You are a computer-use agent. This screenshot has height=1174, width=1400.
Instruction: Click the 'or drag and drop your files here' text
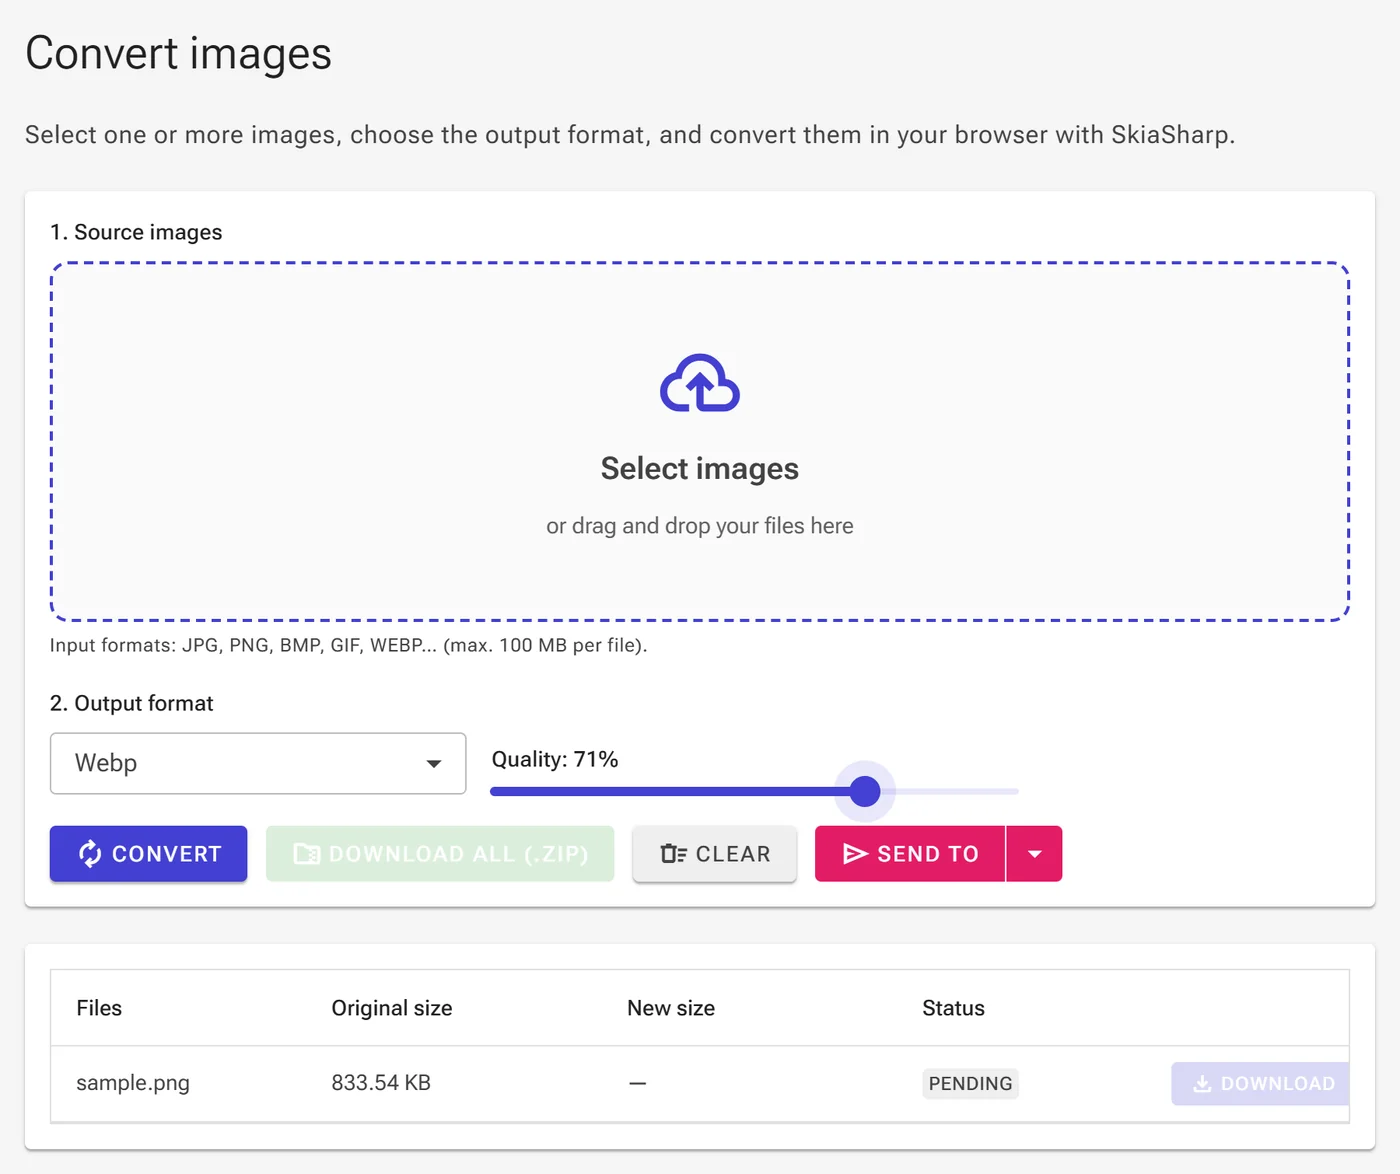click(x=700, y=526)
